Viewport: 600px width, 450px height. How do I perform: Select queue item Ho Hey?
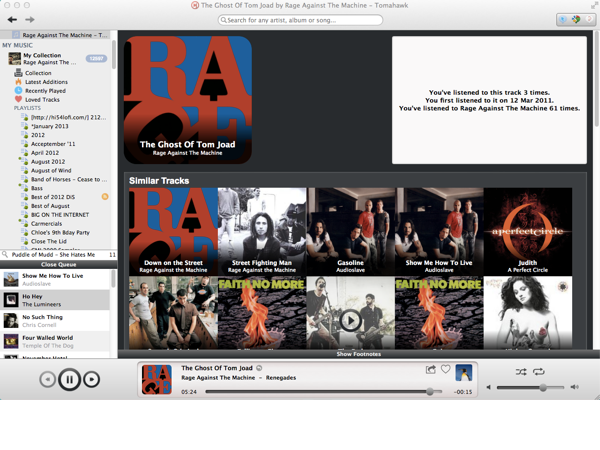[55, 300]
